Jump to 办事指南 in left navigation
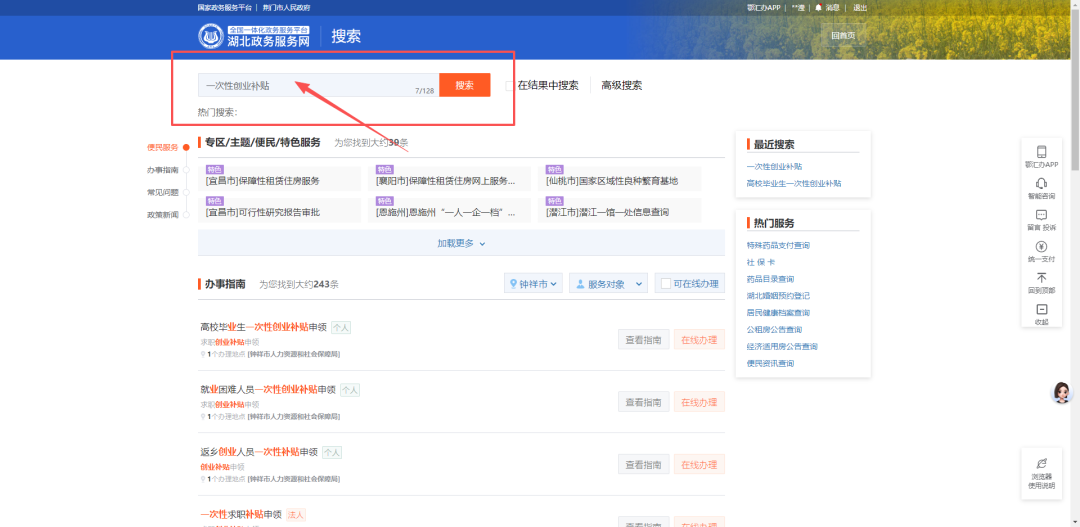1080x527 pixels. coord(163,170)
